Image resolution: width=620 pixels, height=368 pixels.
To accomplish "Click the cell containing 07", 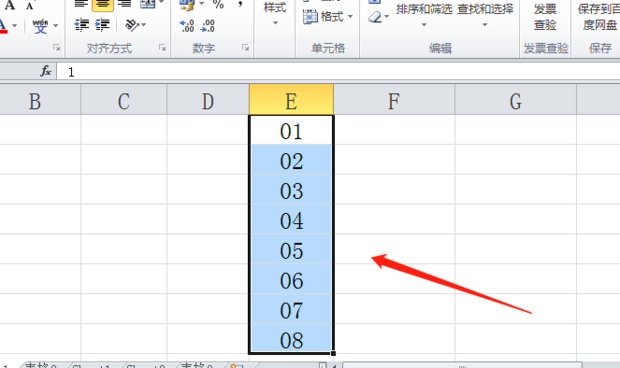I will 291,309.
